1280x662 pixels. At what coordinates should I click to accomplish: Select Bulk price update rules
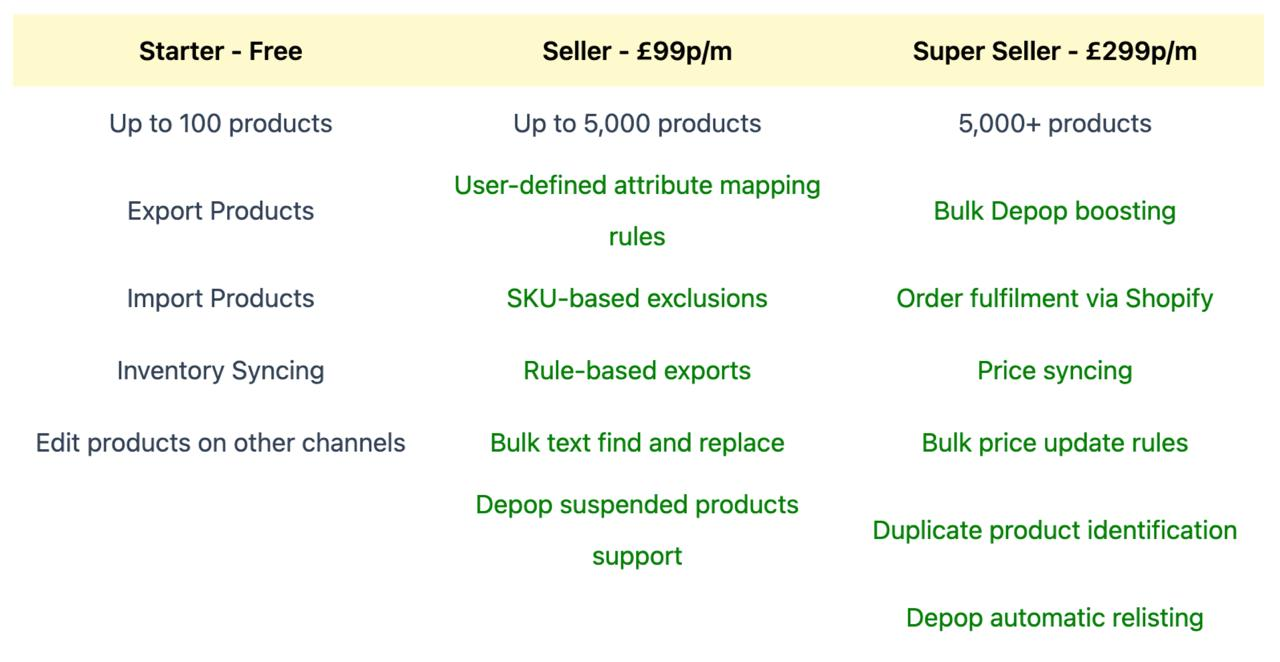click(x=1054, y=443)
